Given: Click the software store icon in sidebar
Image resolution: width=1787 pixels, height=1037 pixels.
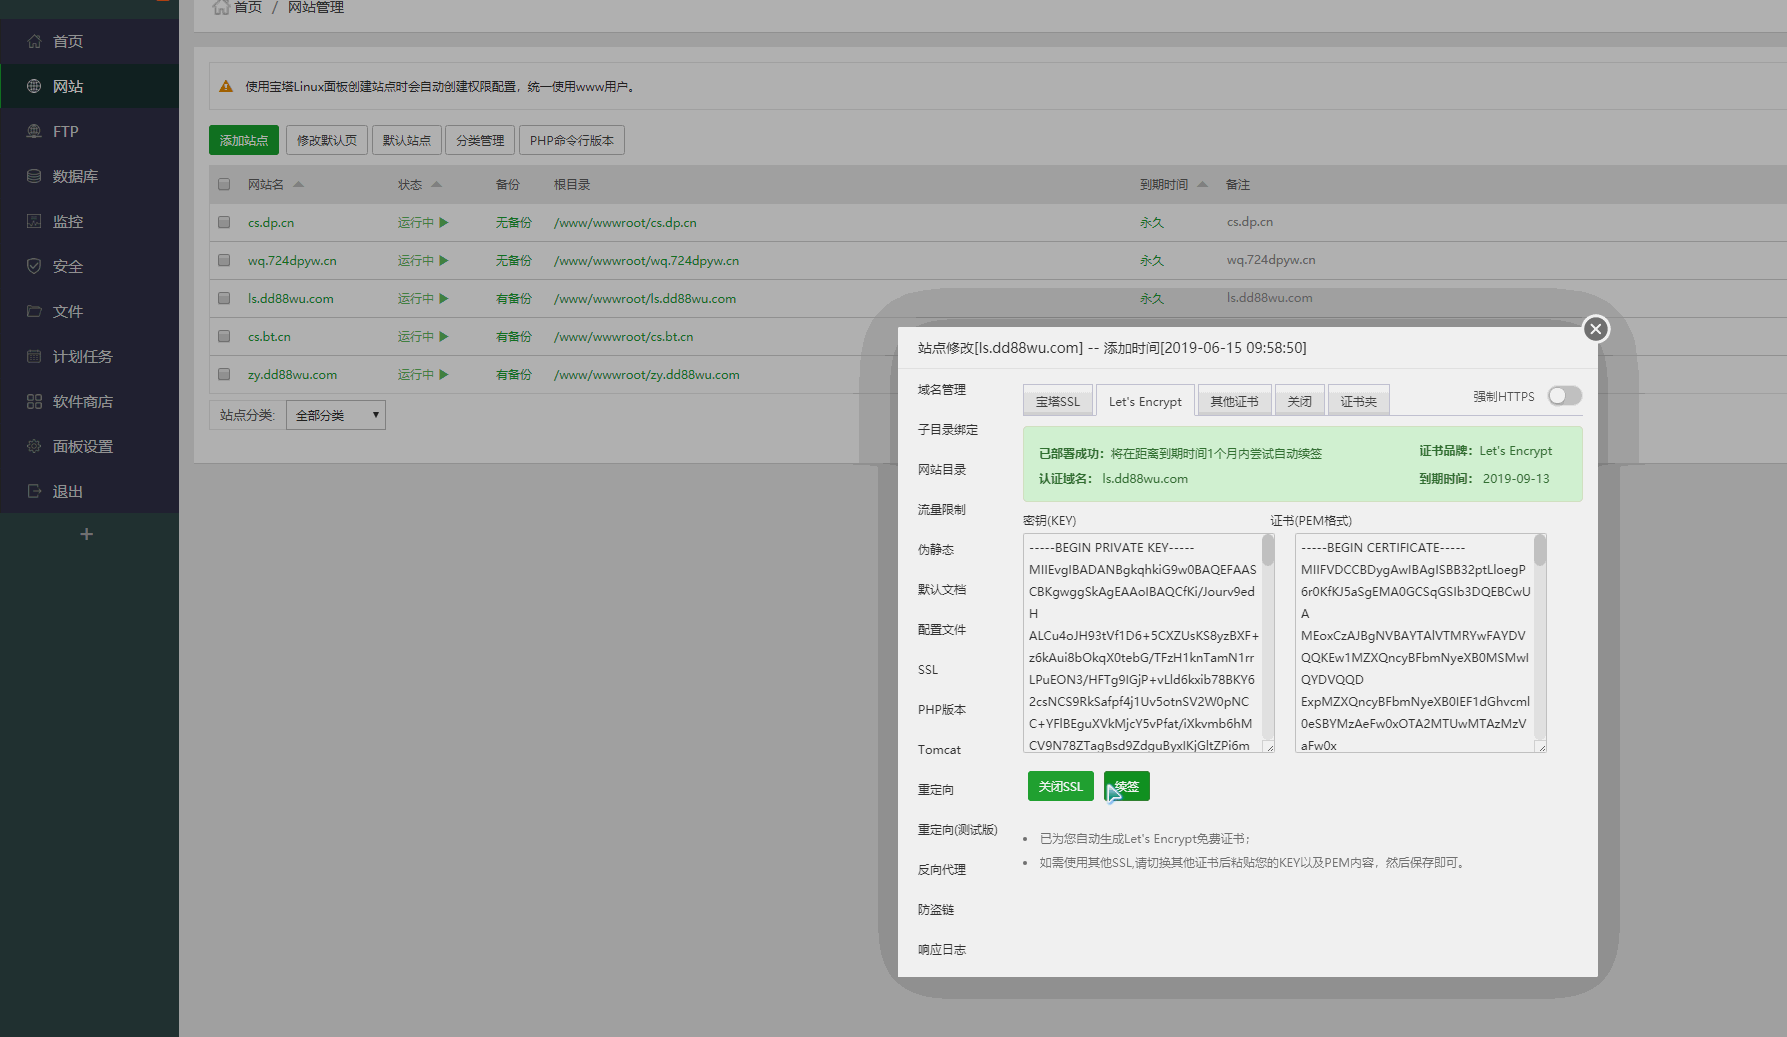Looking at the screenshot, I should [34, 401].
